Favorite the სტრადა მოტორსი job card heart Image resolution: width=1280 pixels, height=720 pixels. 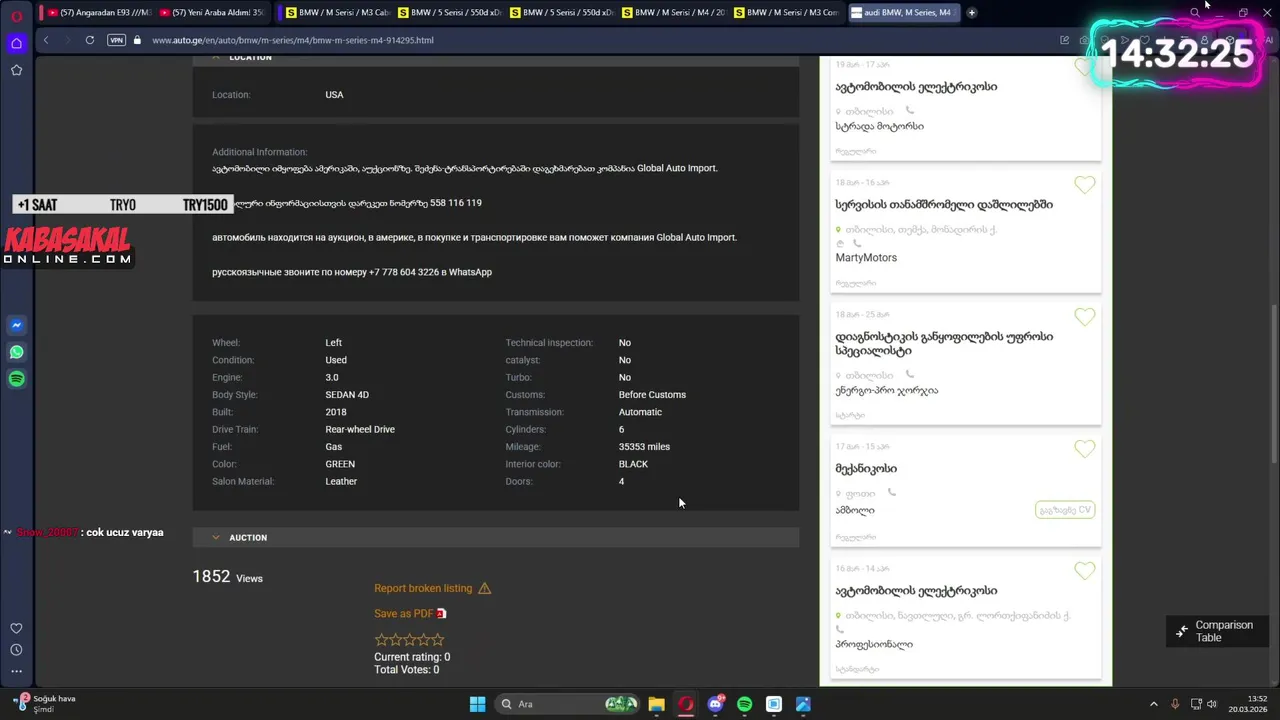(1084, 67)
